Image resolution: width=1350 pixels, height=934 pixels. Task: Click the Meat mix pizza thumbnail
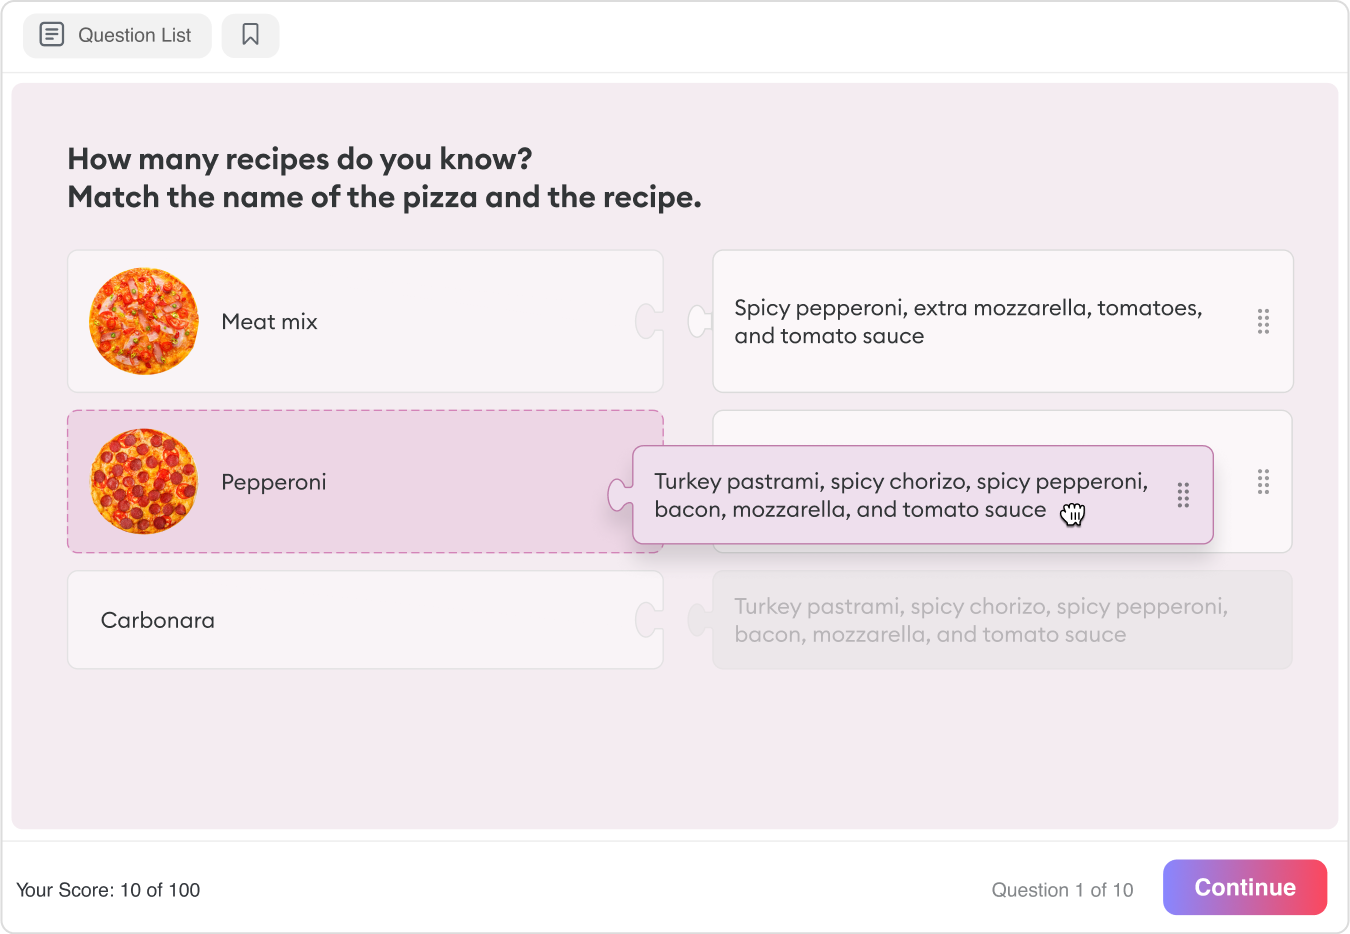[x=144, y=321]
